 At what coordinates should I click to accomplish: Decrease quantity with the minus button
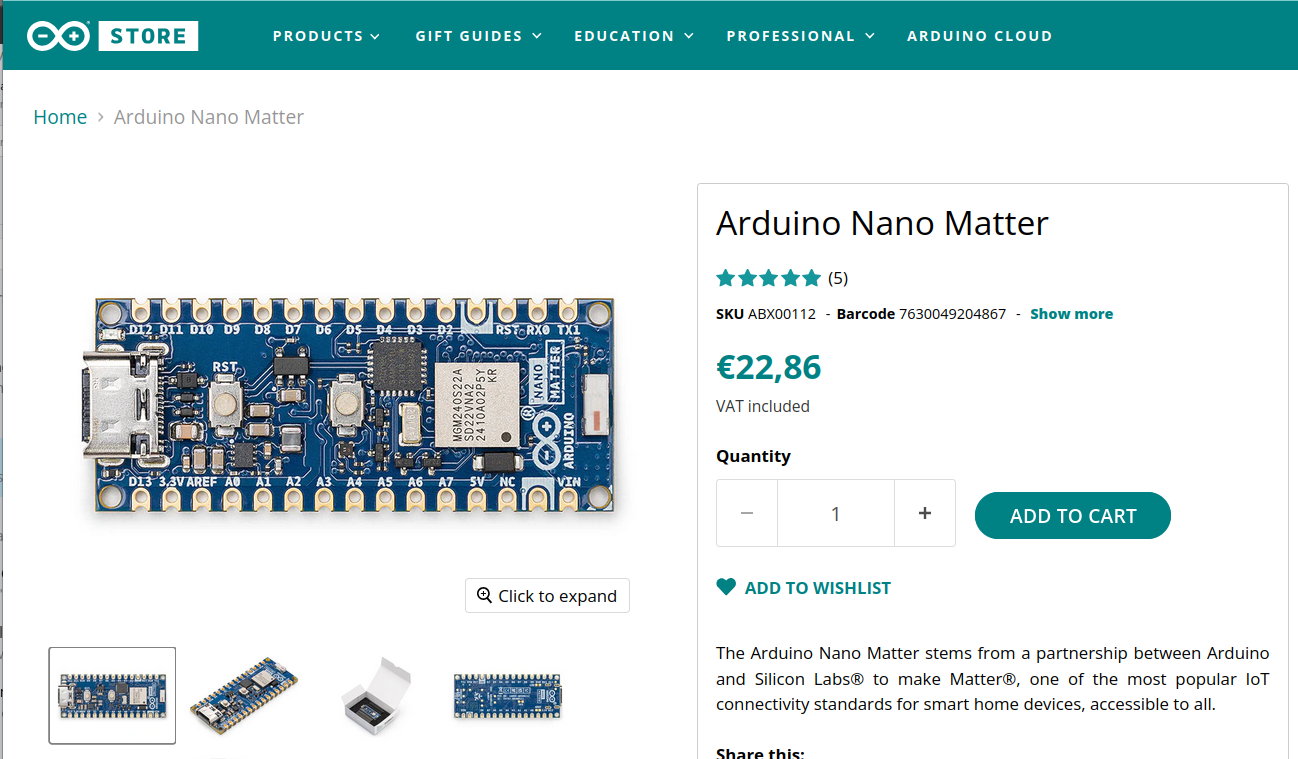746,513
